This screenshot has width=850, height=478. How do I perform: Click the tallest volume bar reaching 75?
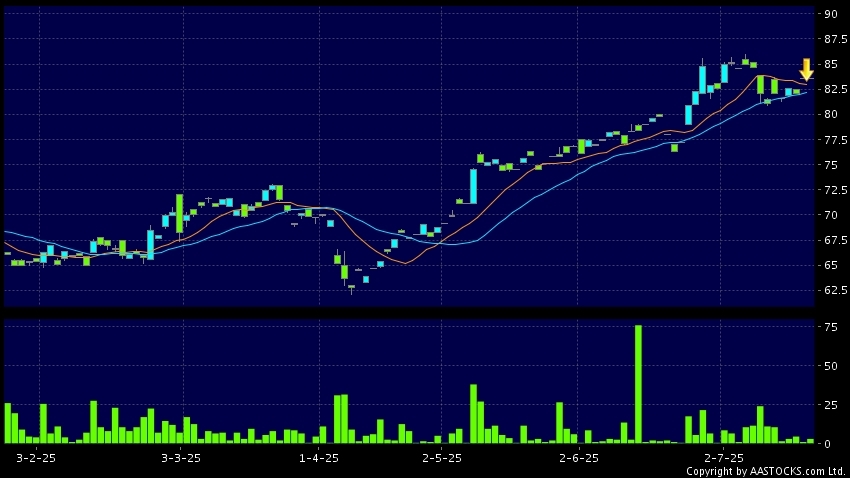(x=639, y=384)
